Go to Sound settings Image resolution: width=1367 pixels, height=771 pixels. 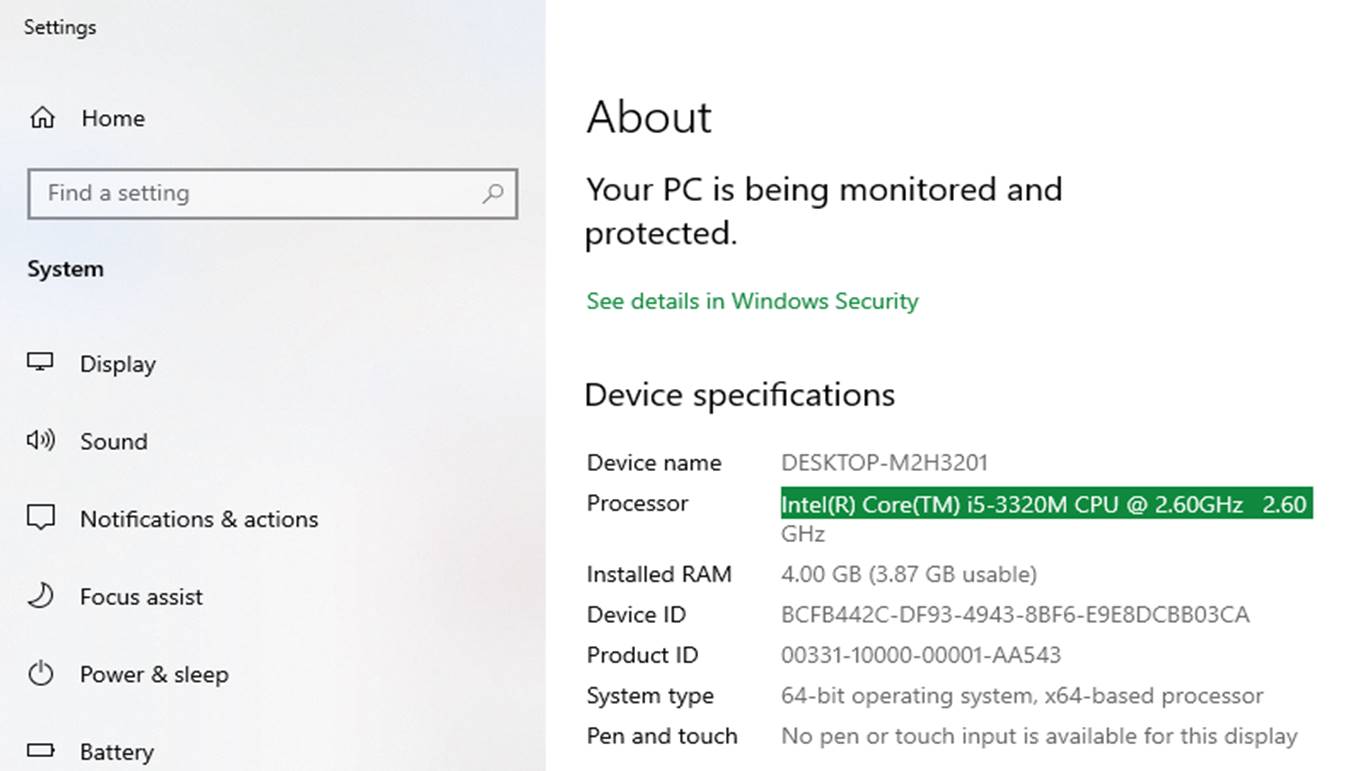(x=113, y=441)
